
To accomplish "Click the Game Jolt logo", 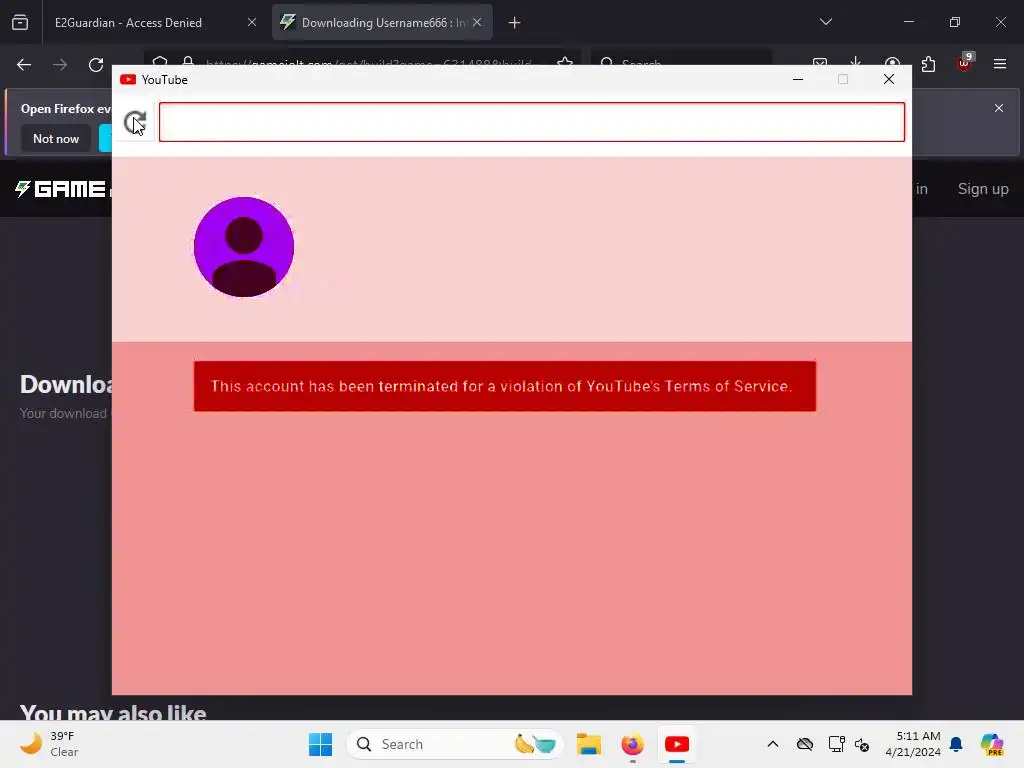I will (63, 189).
